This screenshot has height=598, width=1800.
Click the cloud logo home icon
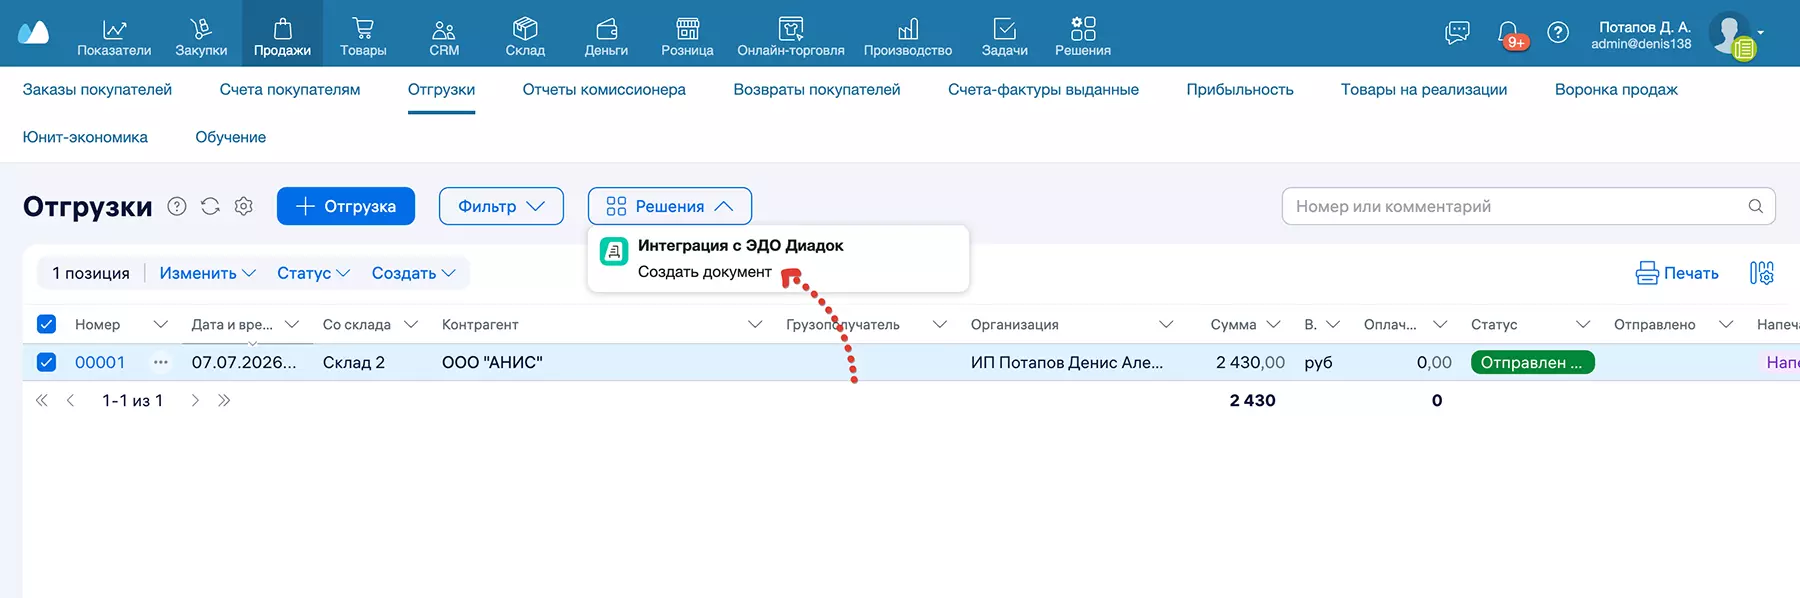[x=33, y=32]
